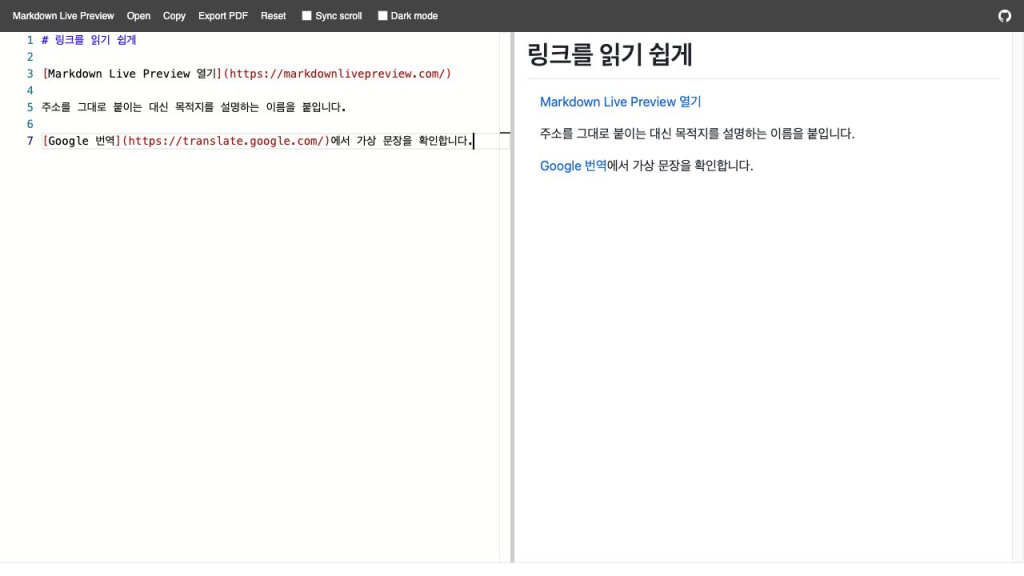
Task: Click the '주소를 그대로 붙이는' preview paragraph
Action: coord(697,134)
